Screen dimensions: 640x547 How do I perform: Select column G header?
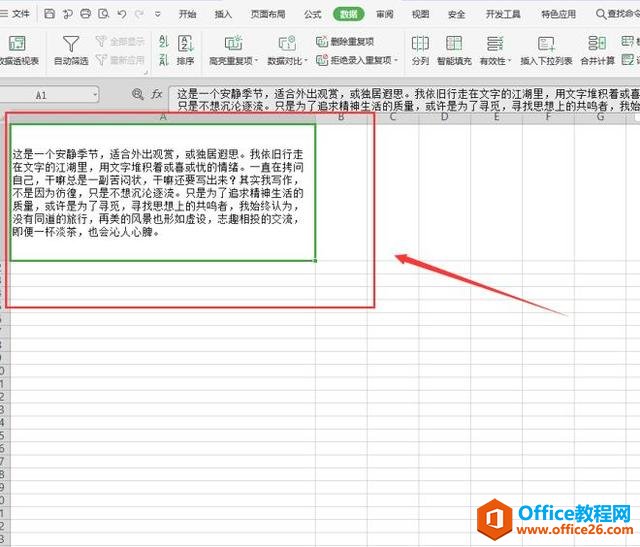tap(600, 117)
